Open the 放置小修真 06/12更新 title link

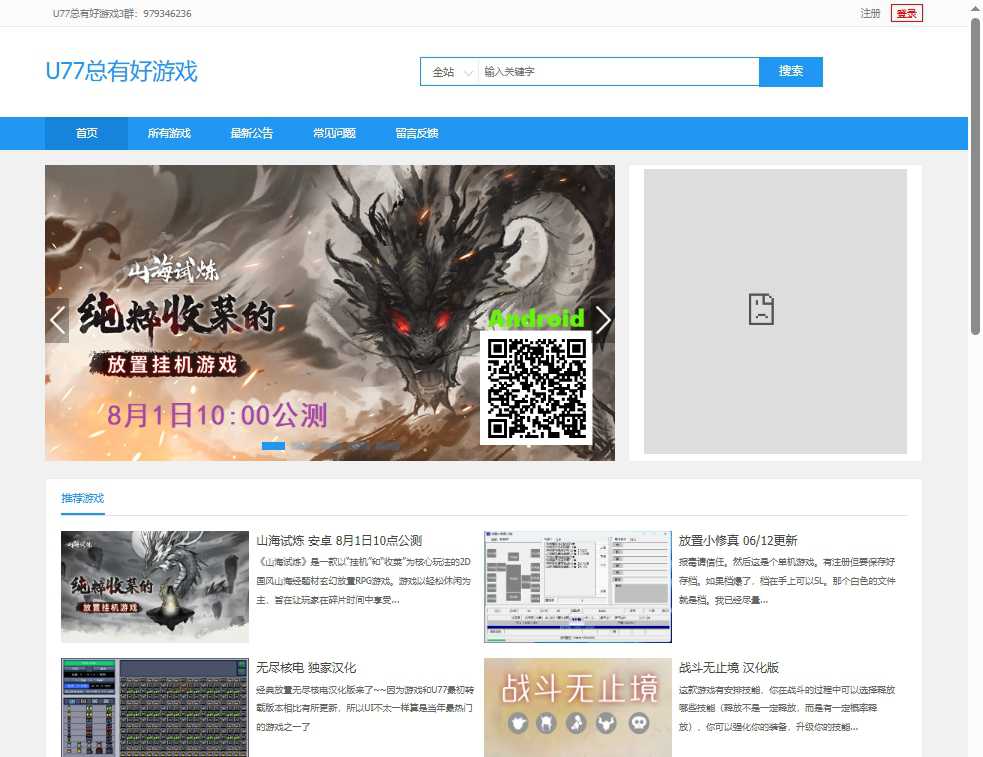[737, 541]
